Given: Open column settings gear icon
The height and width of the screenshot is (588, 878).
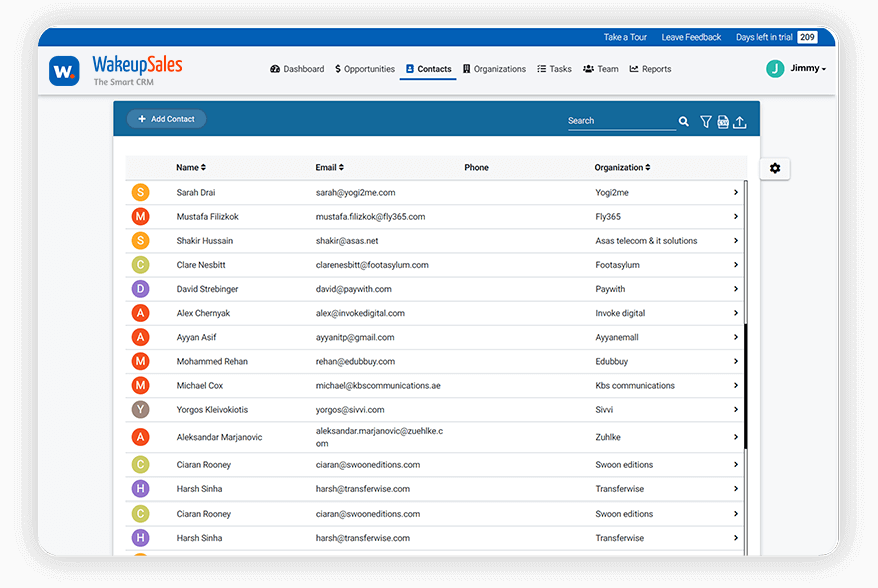Looking at the screenshot, I should click(775, 169).
